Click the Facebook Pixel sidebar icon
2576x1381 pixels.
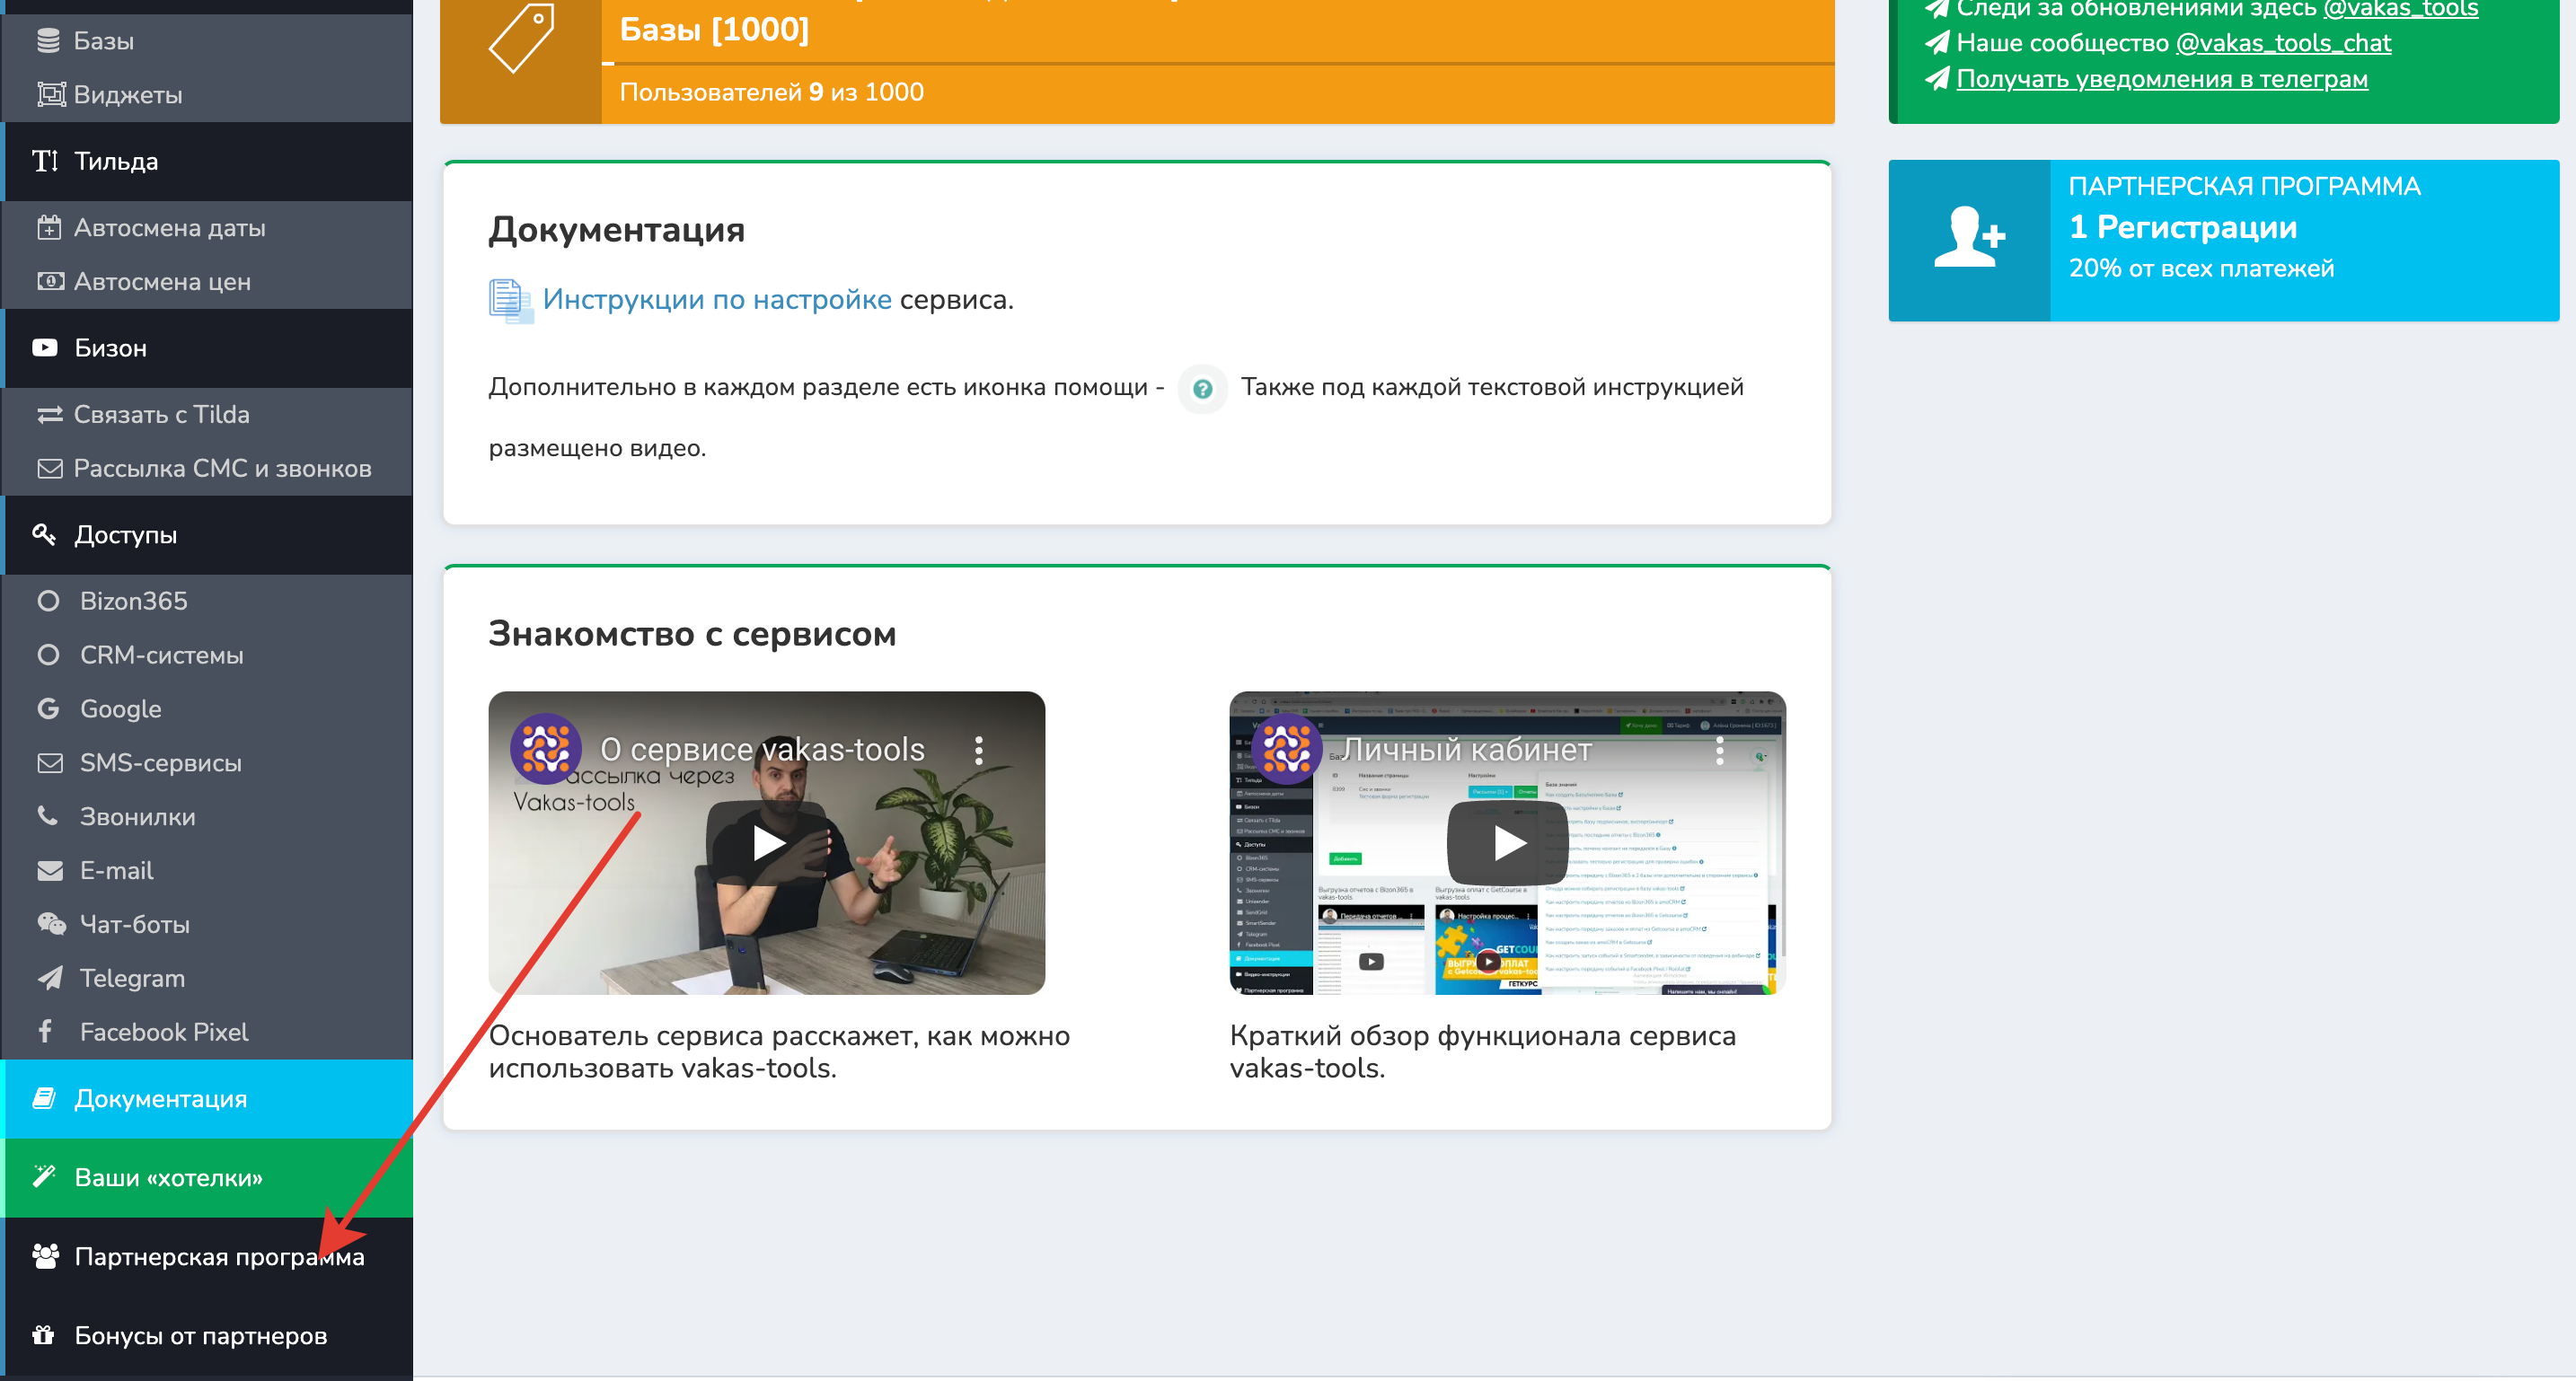45,1031
